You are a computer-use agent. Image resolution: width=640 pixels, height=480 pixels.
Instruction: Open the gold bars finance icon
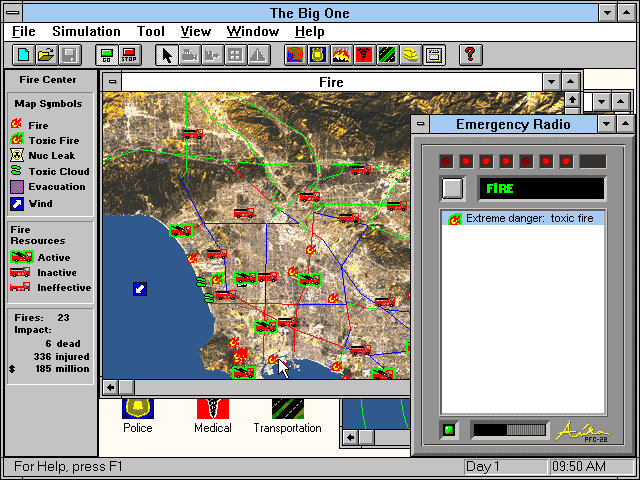[411, 55]
